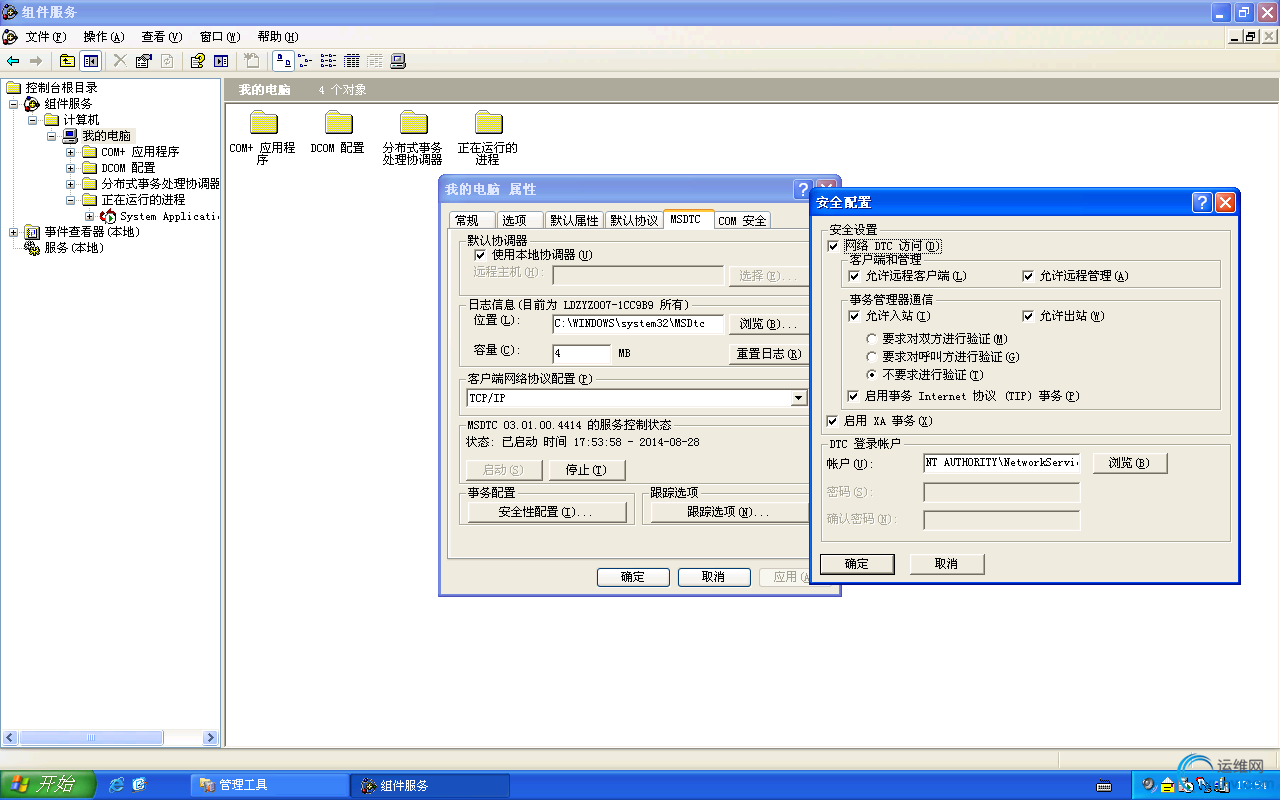The image size is (1280, 800).
Task: Click the help button of the 我的电脑 属性 dialog
Action: tap(803, 189)
